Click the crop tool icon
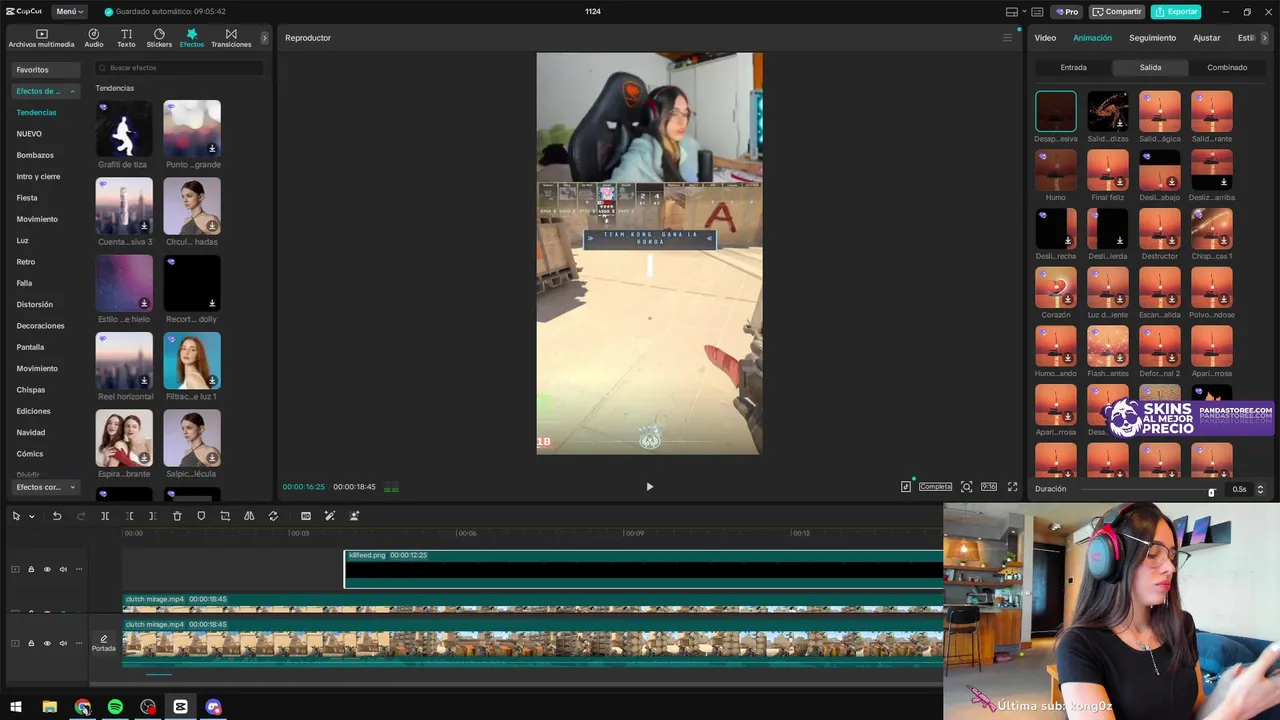1280x720 pixels. tap(225, 516)
